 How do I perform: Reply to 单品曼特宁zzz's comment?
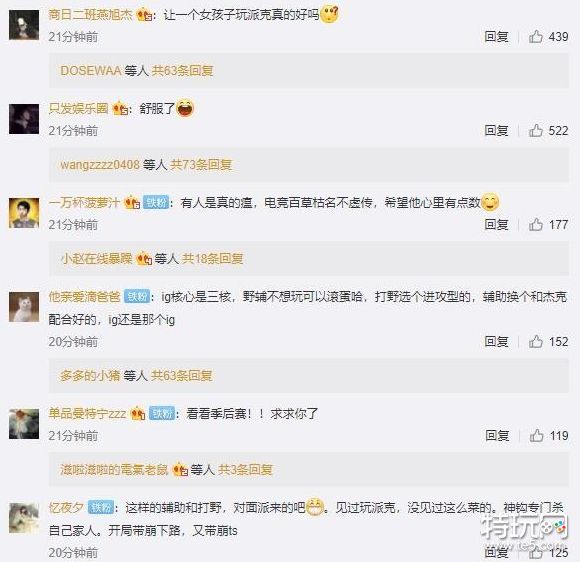497,435
